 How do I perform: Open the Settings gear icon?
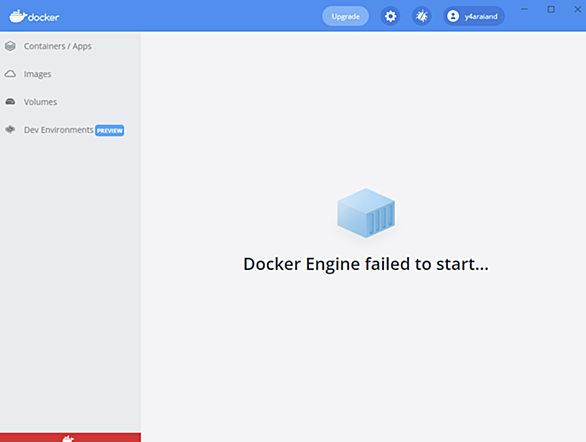point(390,16)
